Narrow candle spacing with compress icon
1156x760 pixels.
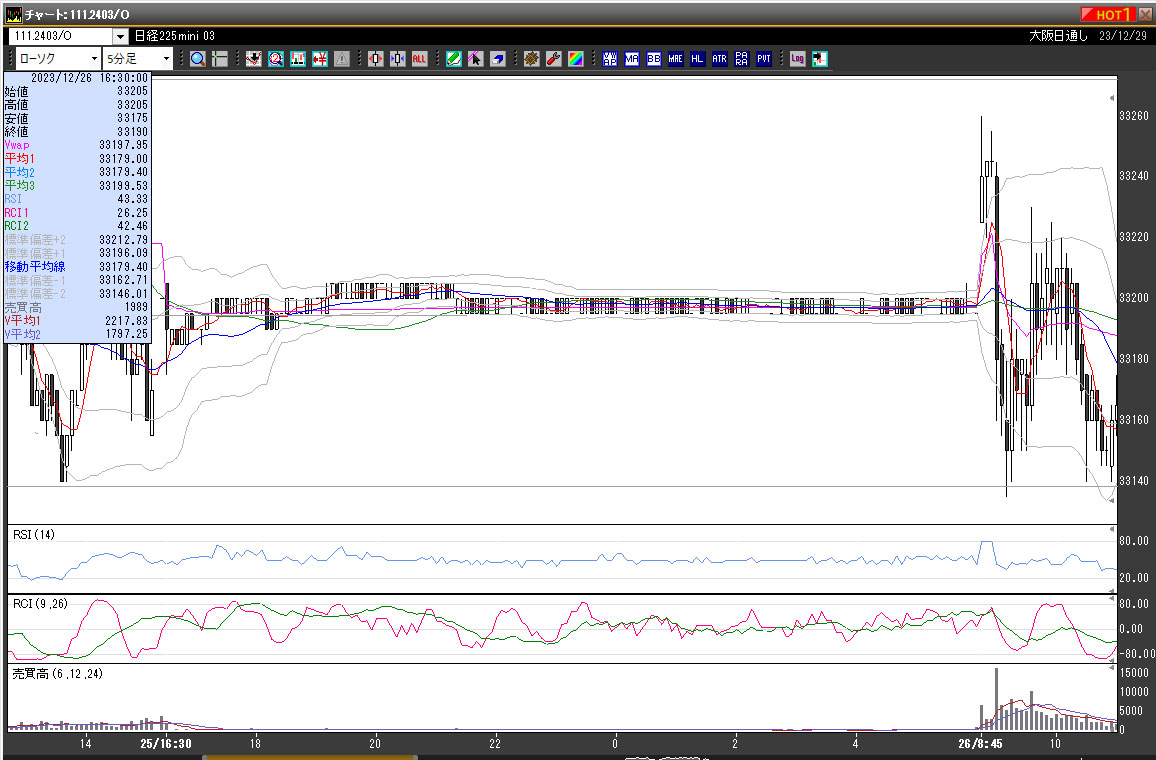click(398, 59)
